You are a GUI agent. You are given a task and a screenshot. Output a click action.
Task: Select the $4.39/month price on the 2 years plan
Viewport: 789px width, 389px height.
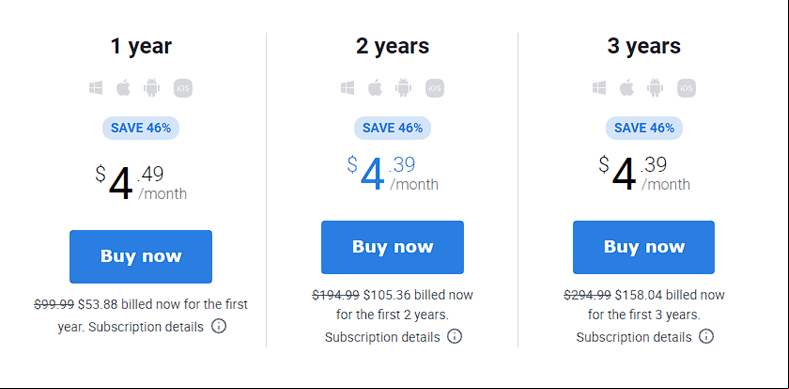tap(392, 174)
